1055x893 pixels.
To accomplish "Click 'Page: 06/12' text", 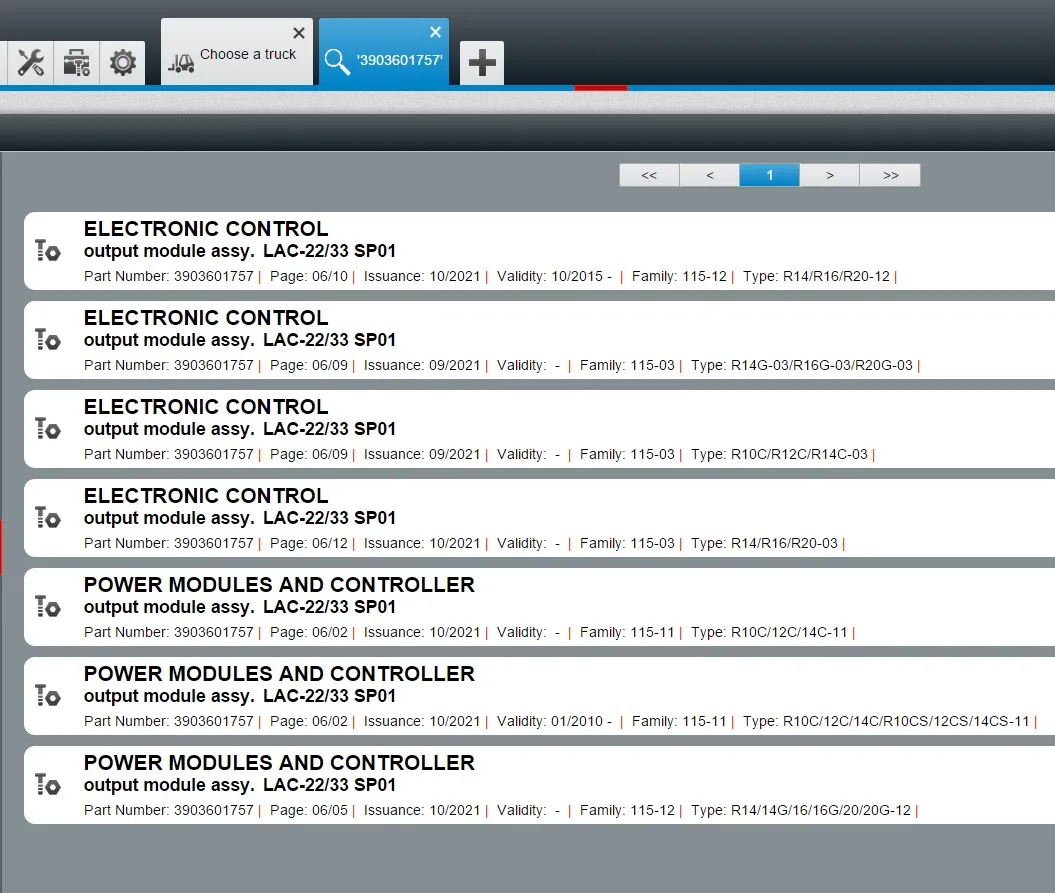I will [309, 543].
